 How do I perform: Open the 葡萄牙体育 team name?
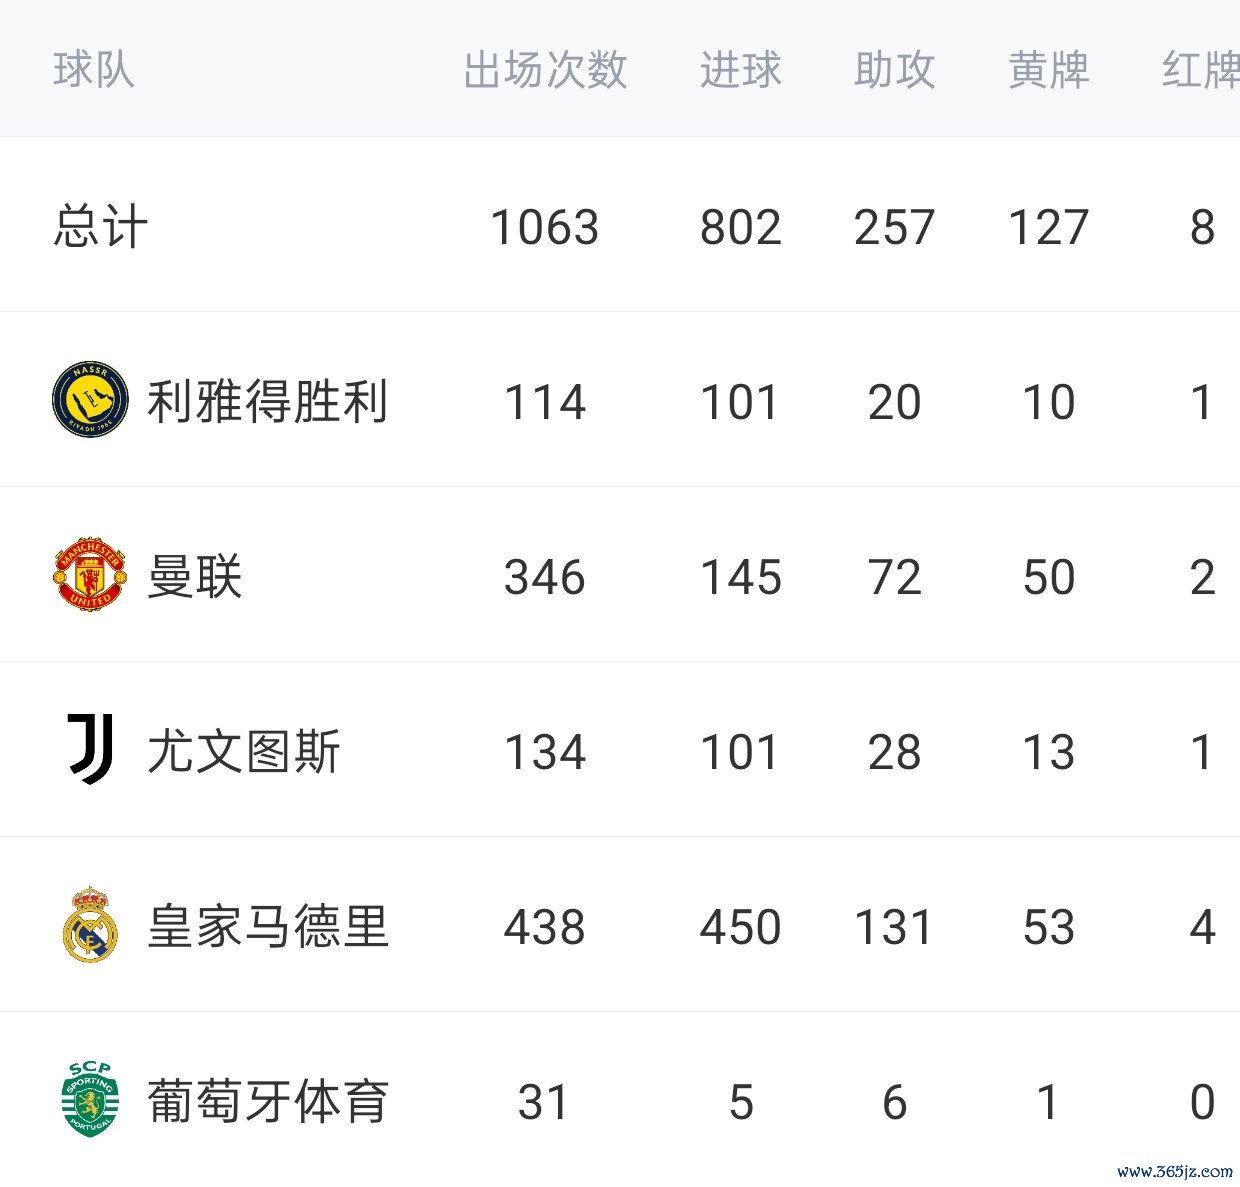(267, 1102)
